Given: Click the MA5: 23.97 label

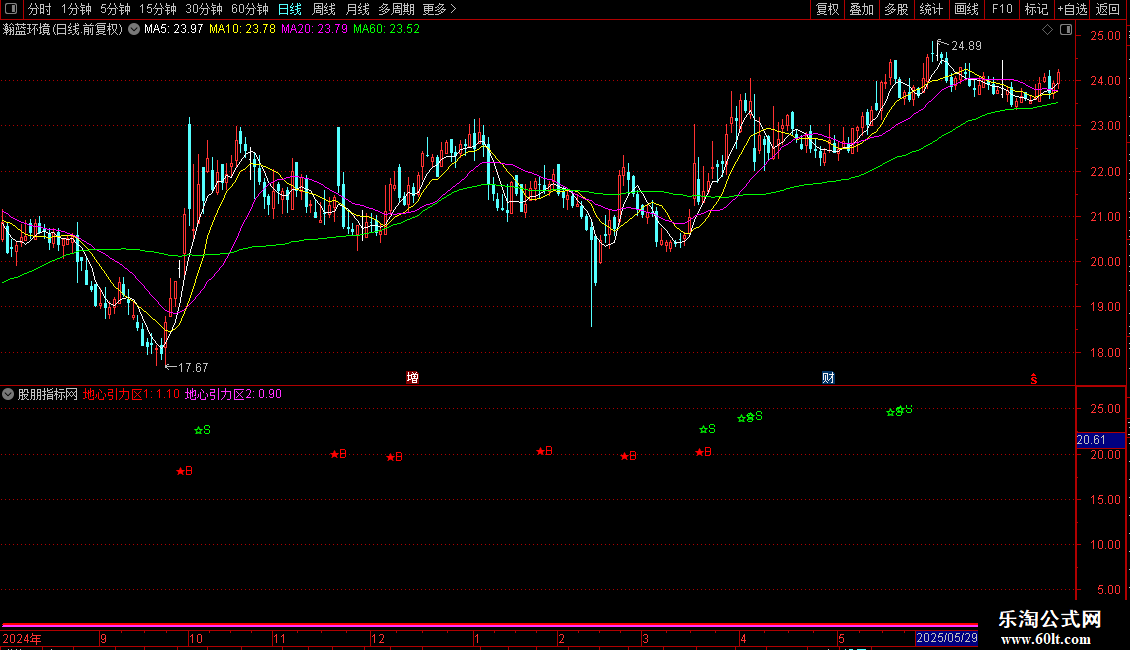Looking at the screenshot, I should coord(174,30).
